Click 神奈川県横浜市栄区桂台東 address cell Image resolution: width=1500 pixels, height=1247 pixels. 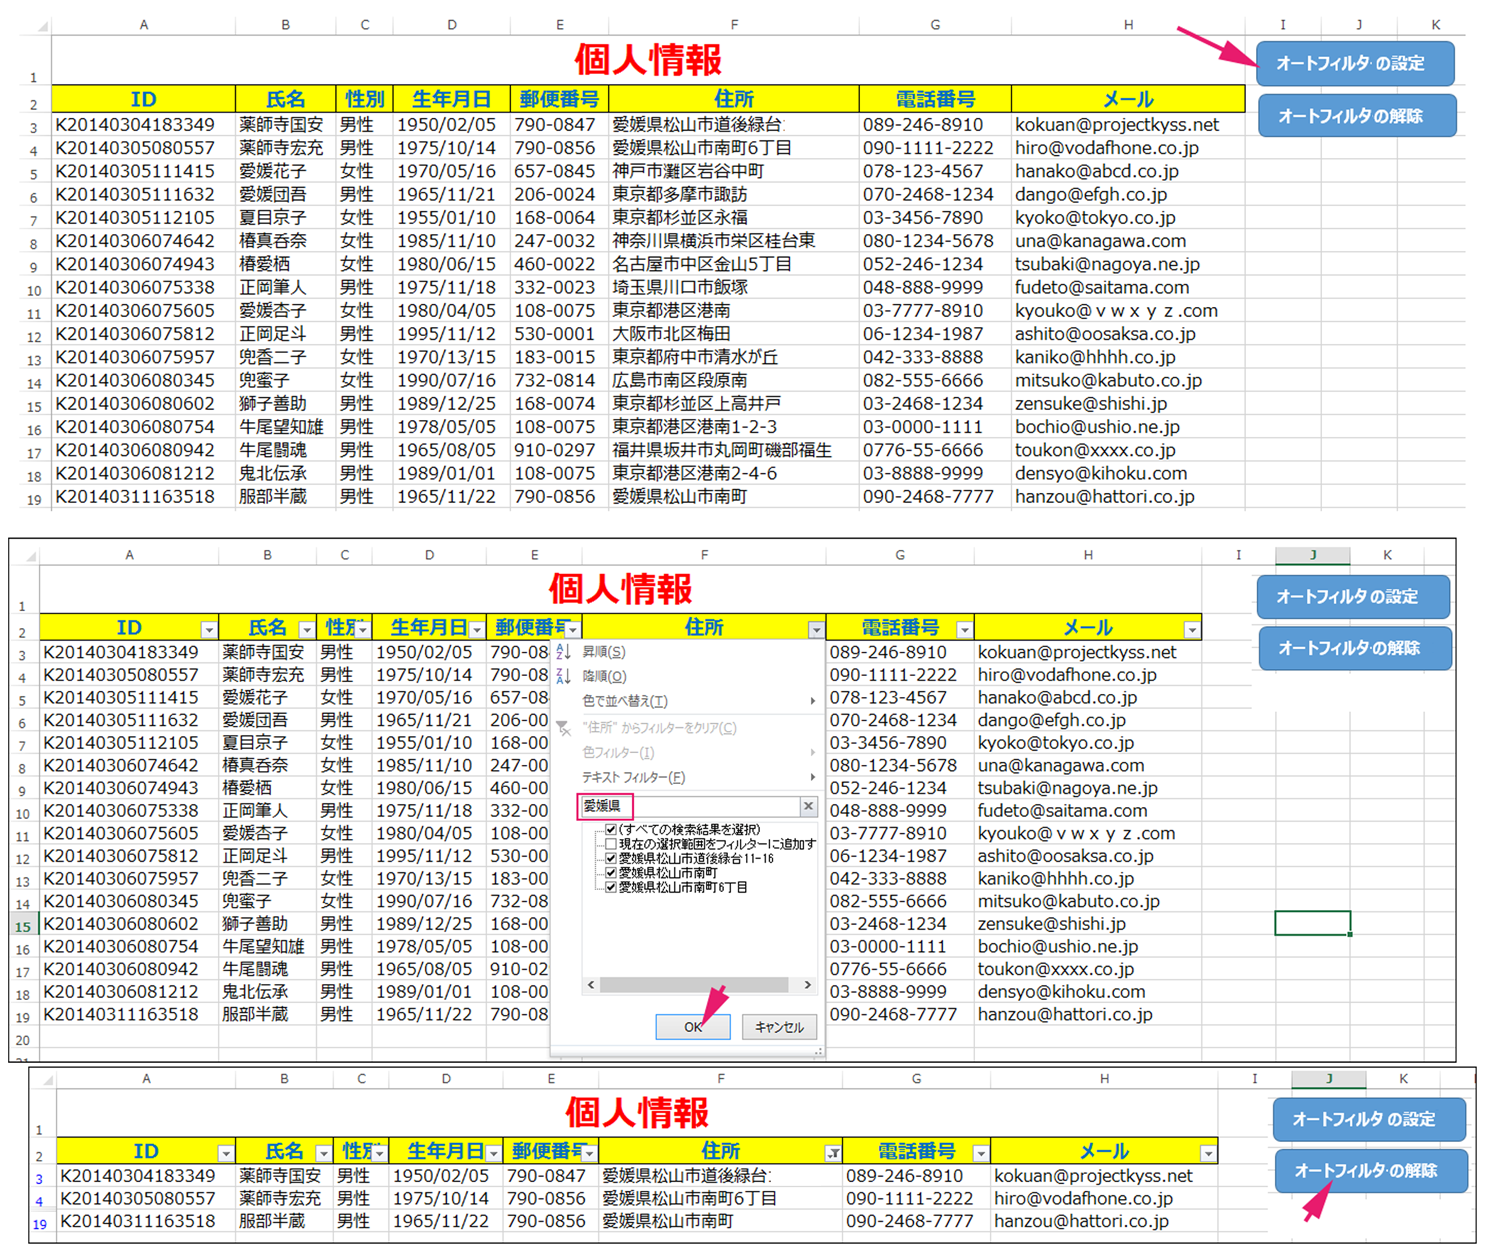(733, 241)
